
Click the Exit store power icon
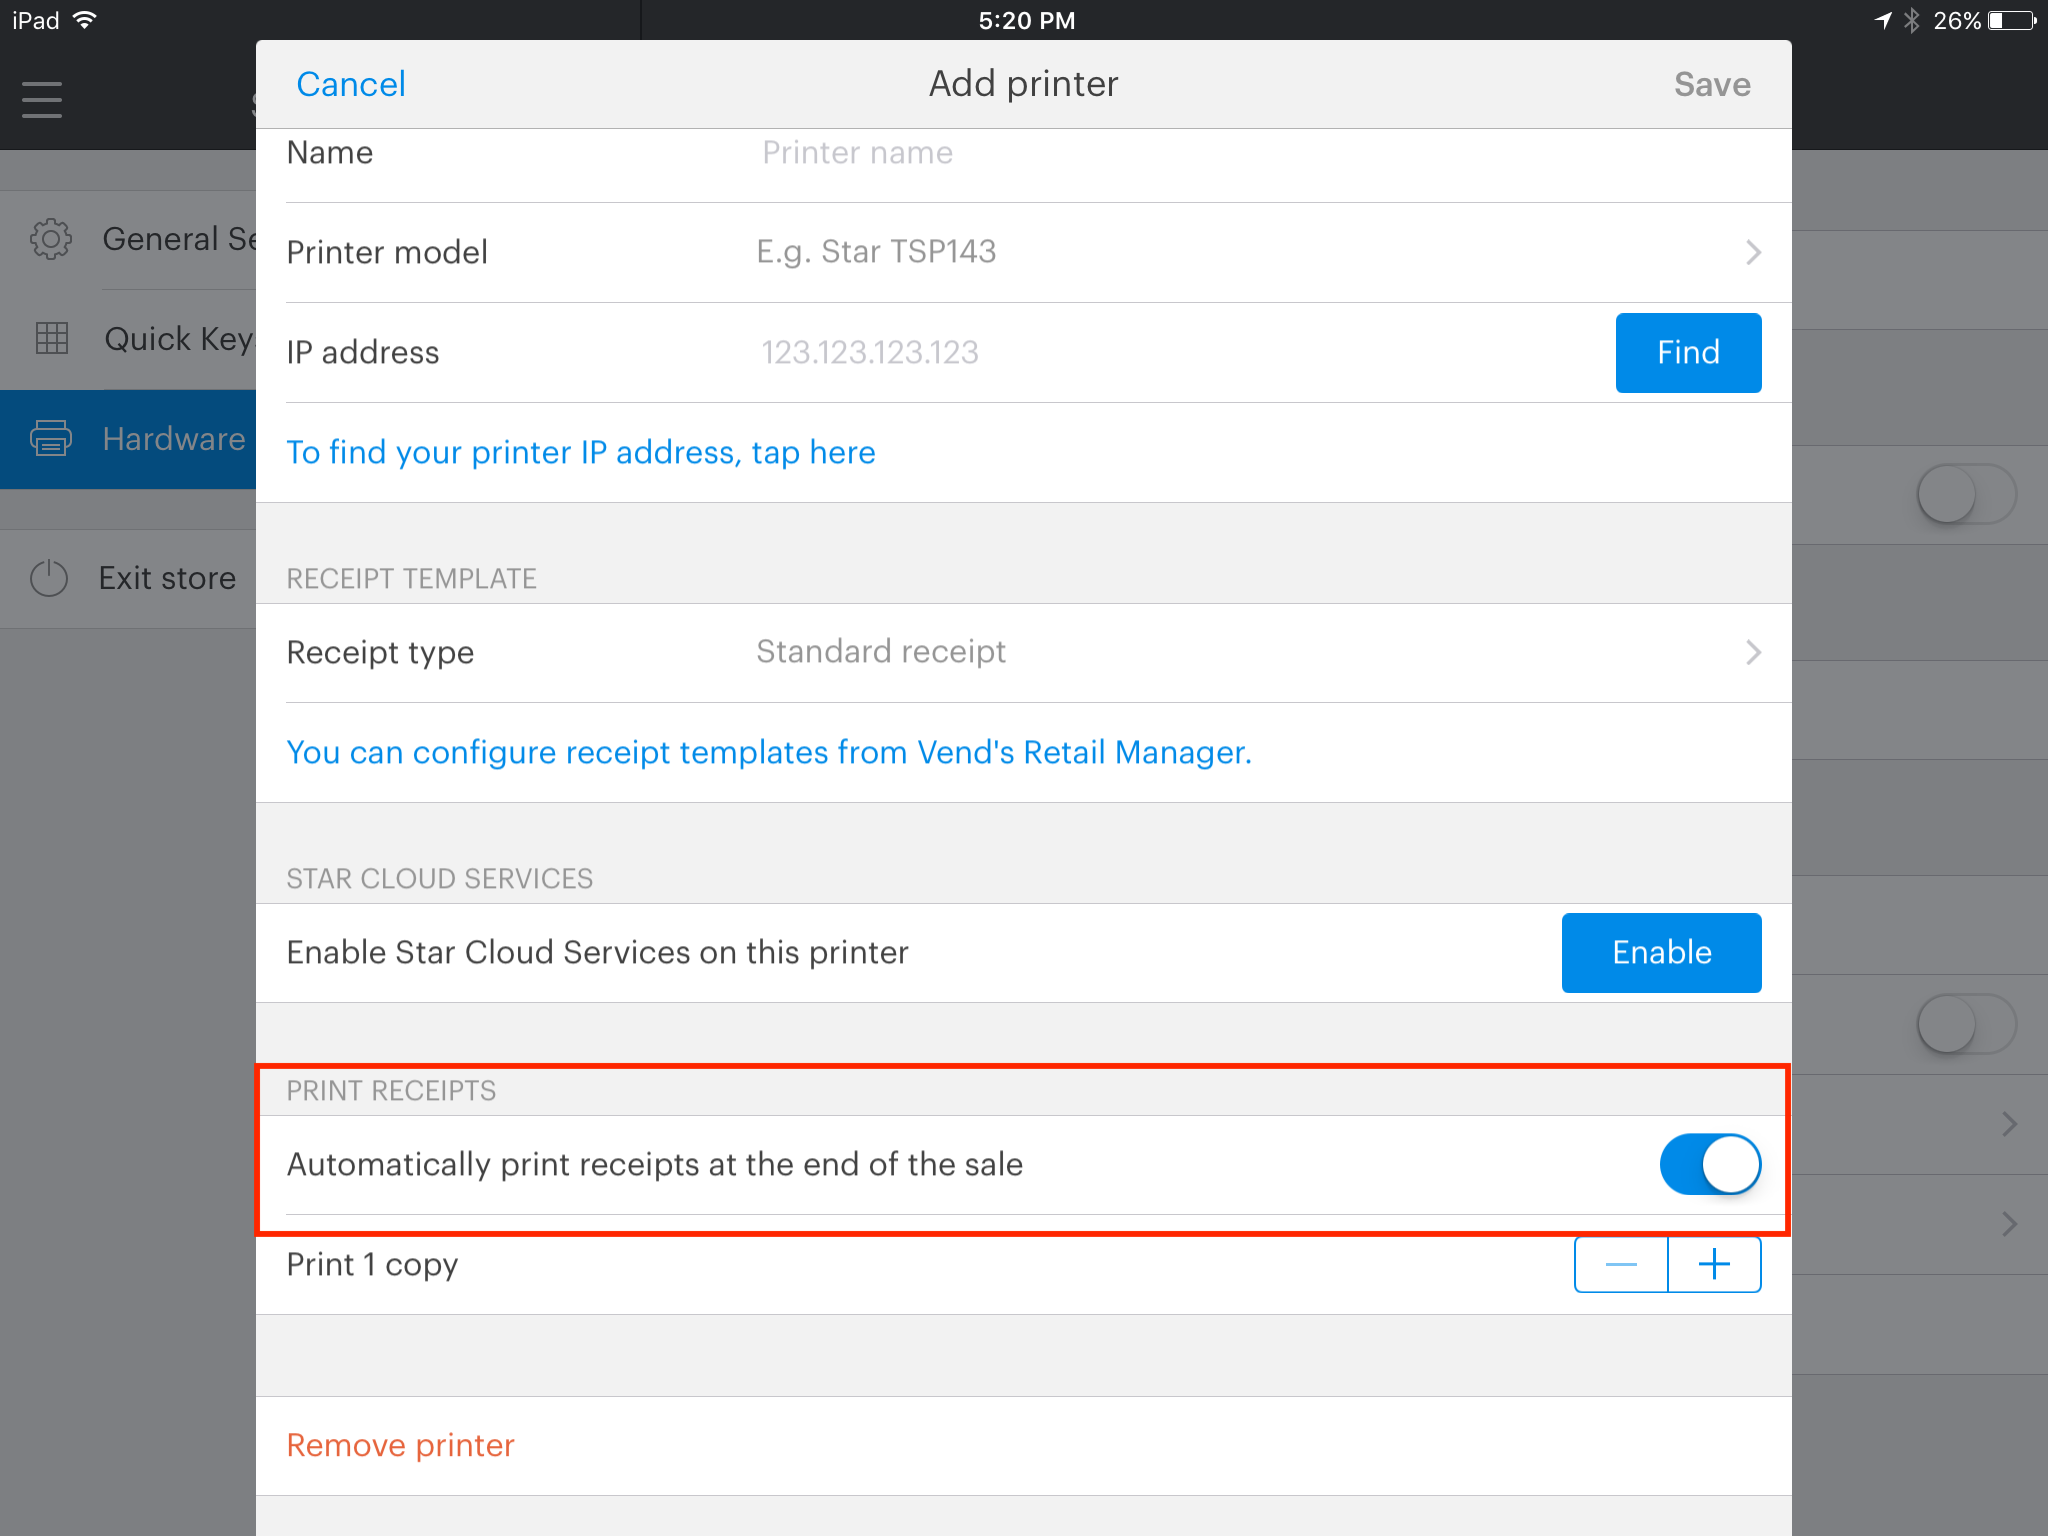(49, 578)
